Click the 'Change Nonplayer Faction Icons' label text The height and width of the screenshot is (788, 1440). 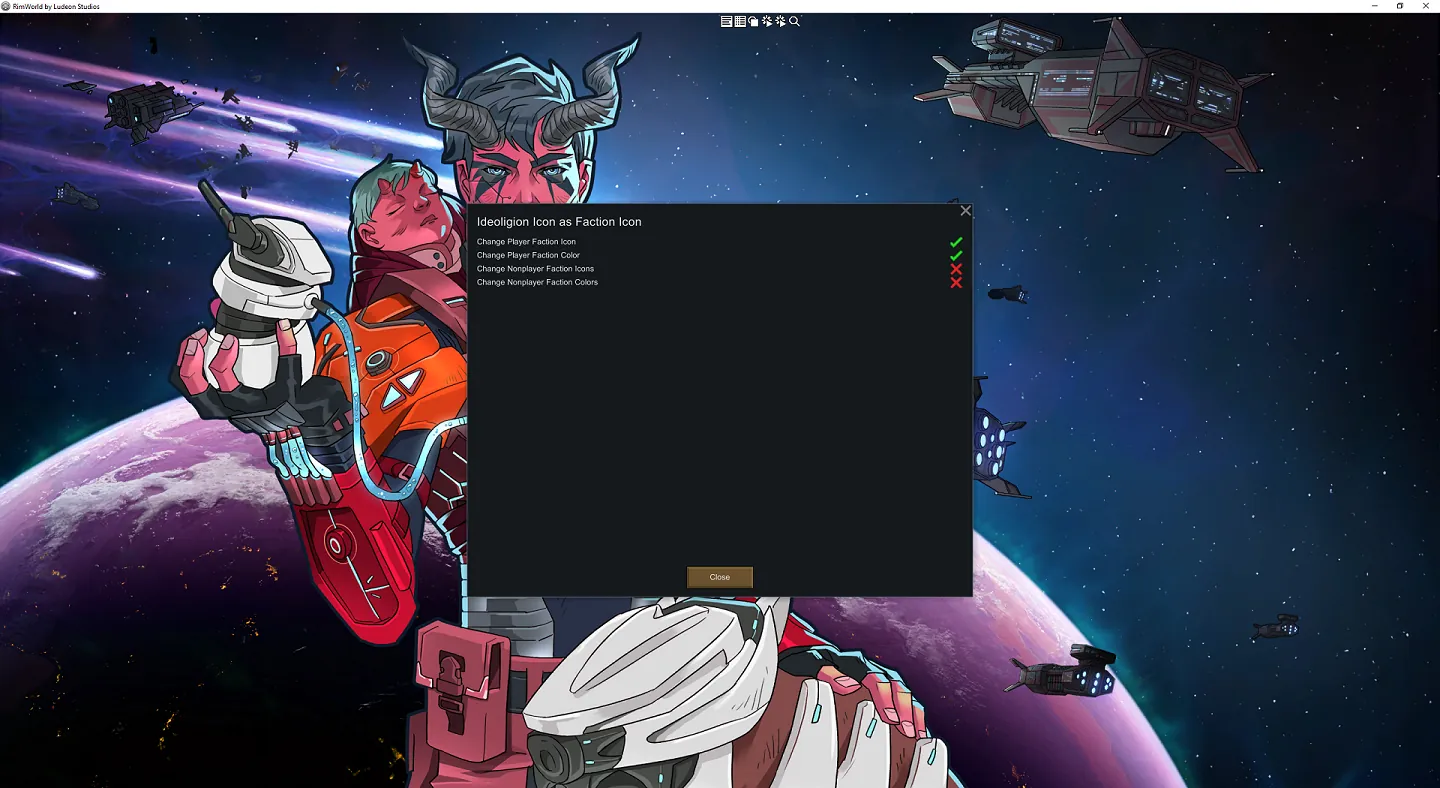click(x=535, y=269)
